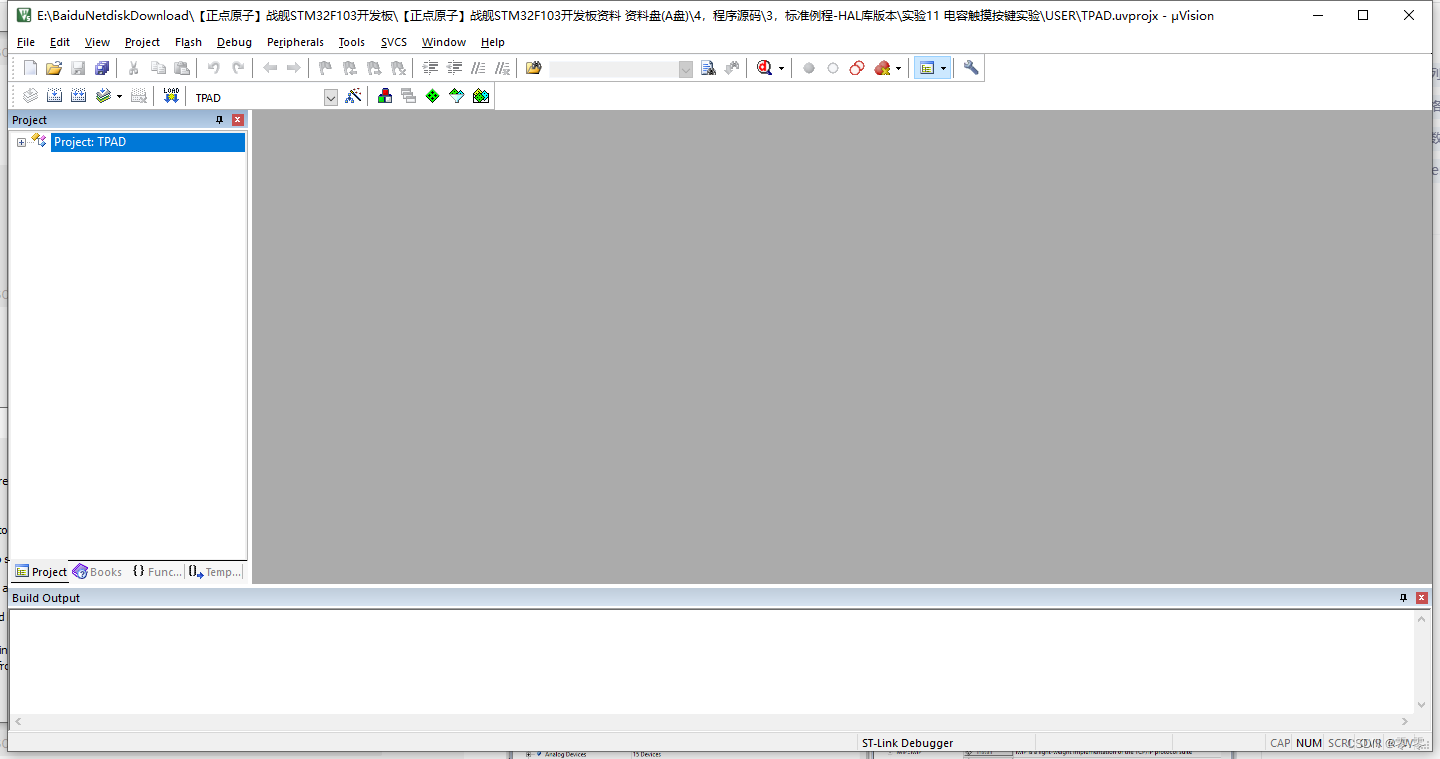Open the Edit menu
The image size is (1440, 759).
click(x=60, y=42)
